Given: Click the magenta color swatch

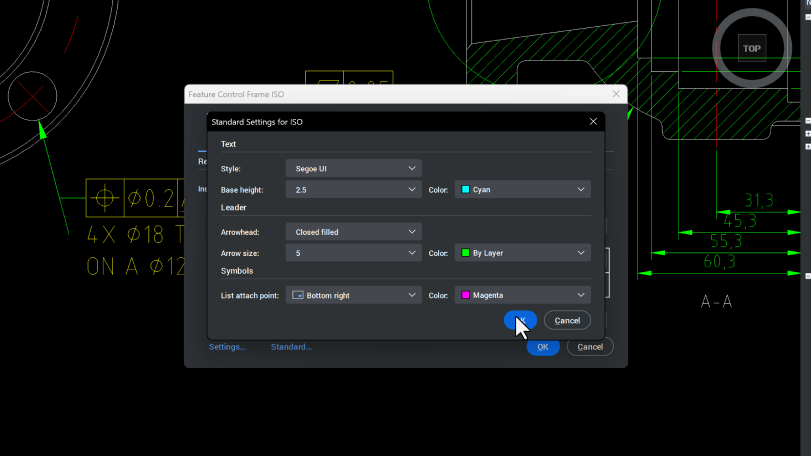Looking at the screenshot, I should (465, 295).
